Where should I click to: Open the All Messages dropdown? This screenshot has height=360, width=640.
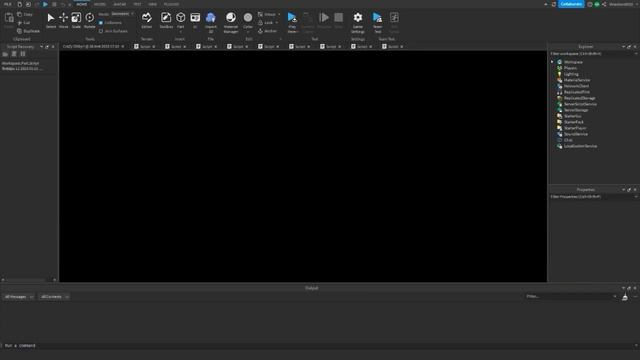(x=19, y=297)
